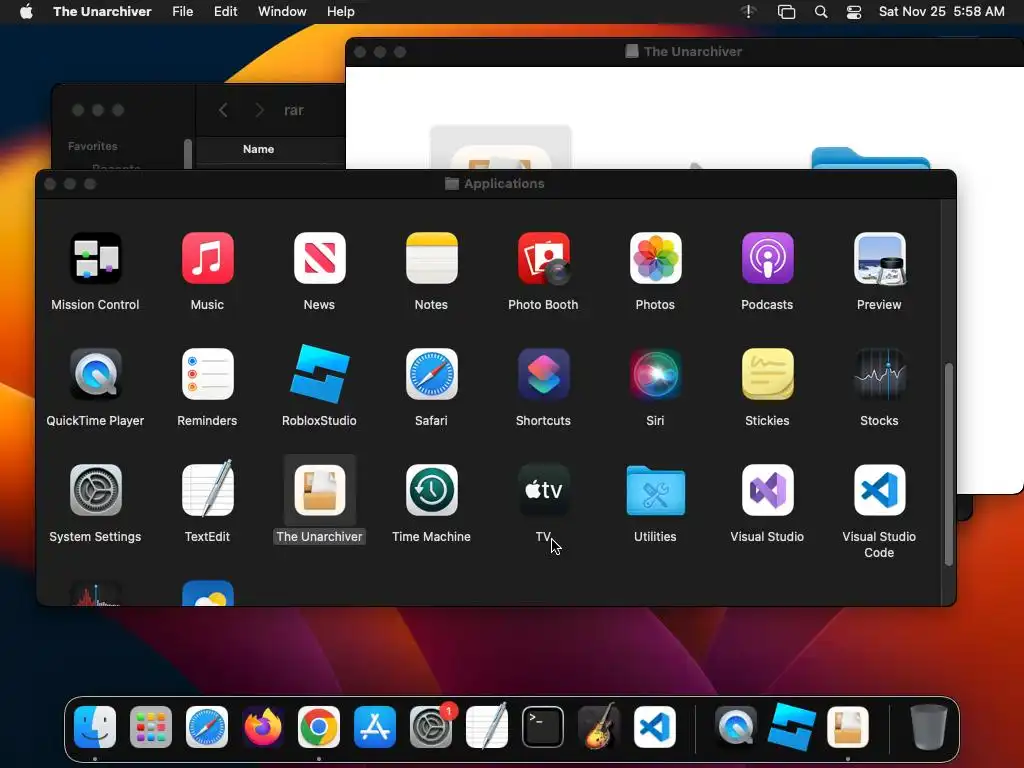Open the Stickies app icon
This screenshot has height=768, width=1024.
[767, 374]
